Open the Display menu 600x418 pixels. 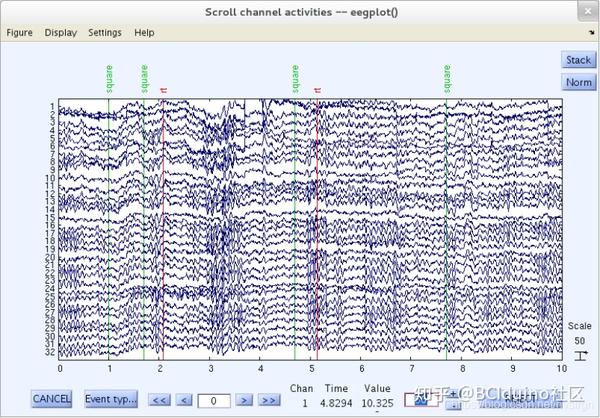point(60,32)
